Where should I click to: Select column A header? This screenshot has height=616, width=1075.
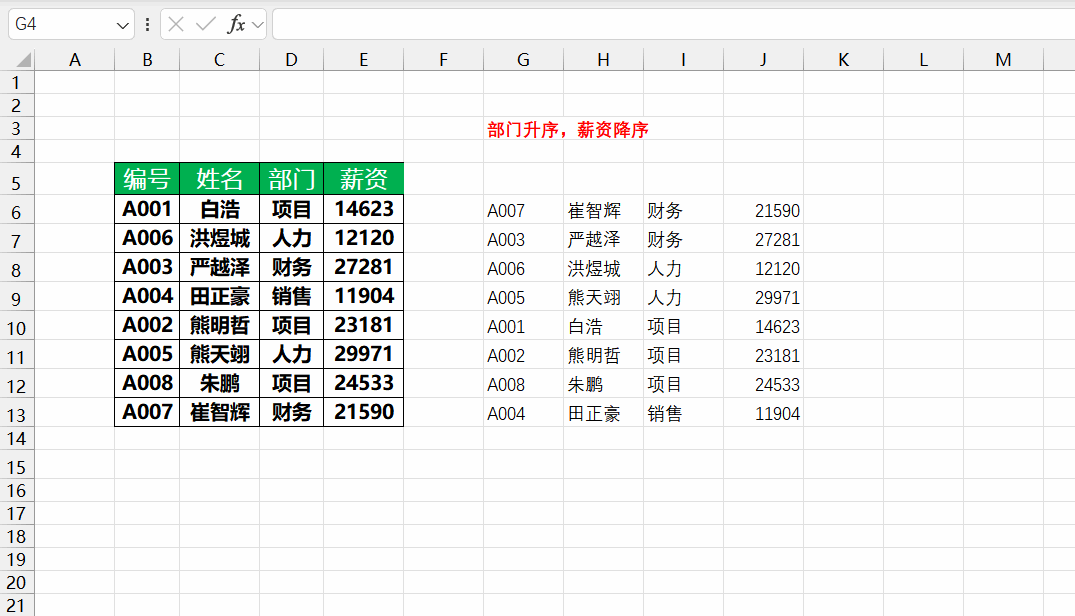coord(75,60)
